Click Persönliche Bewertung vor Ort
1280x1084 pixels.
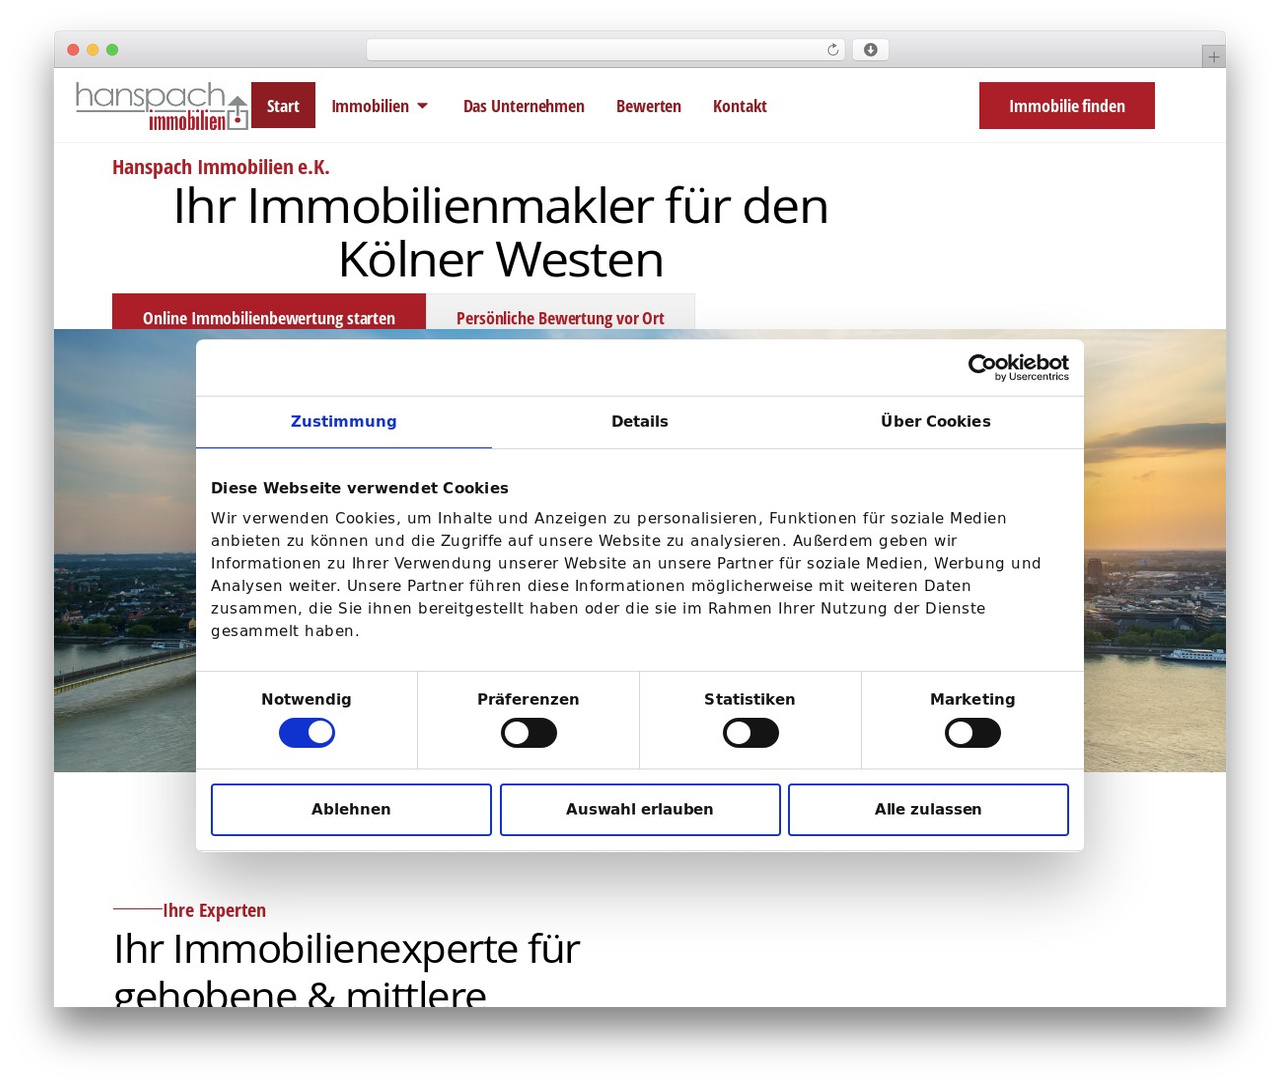tap(560, 313)
